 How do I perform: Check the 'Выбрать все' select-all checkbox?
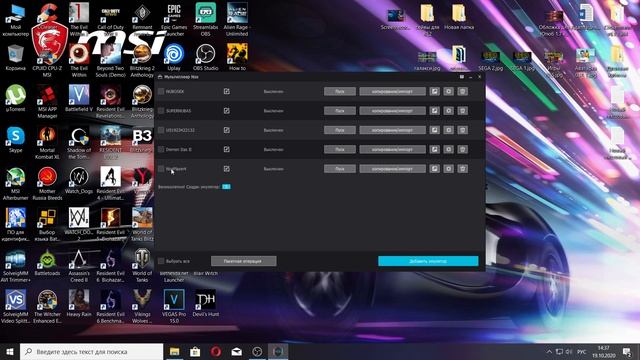coord(161,261)
